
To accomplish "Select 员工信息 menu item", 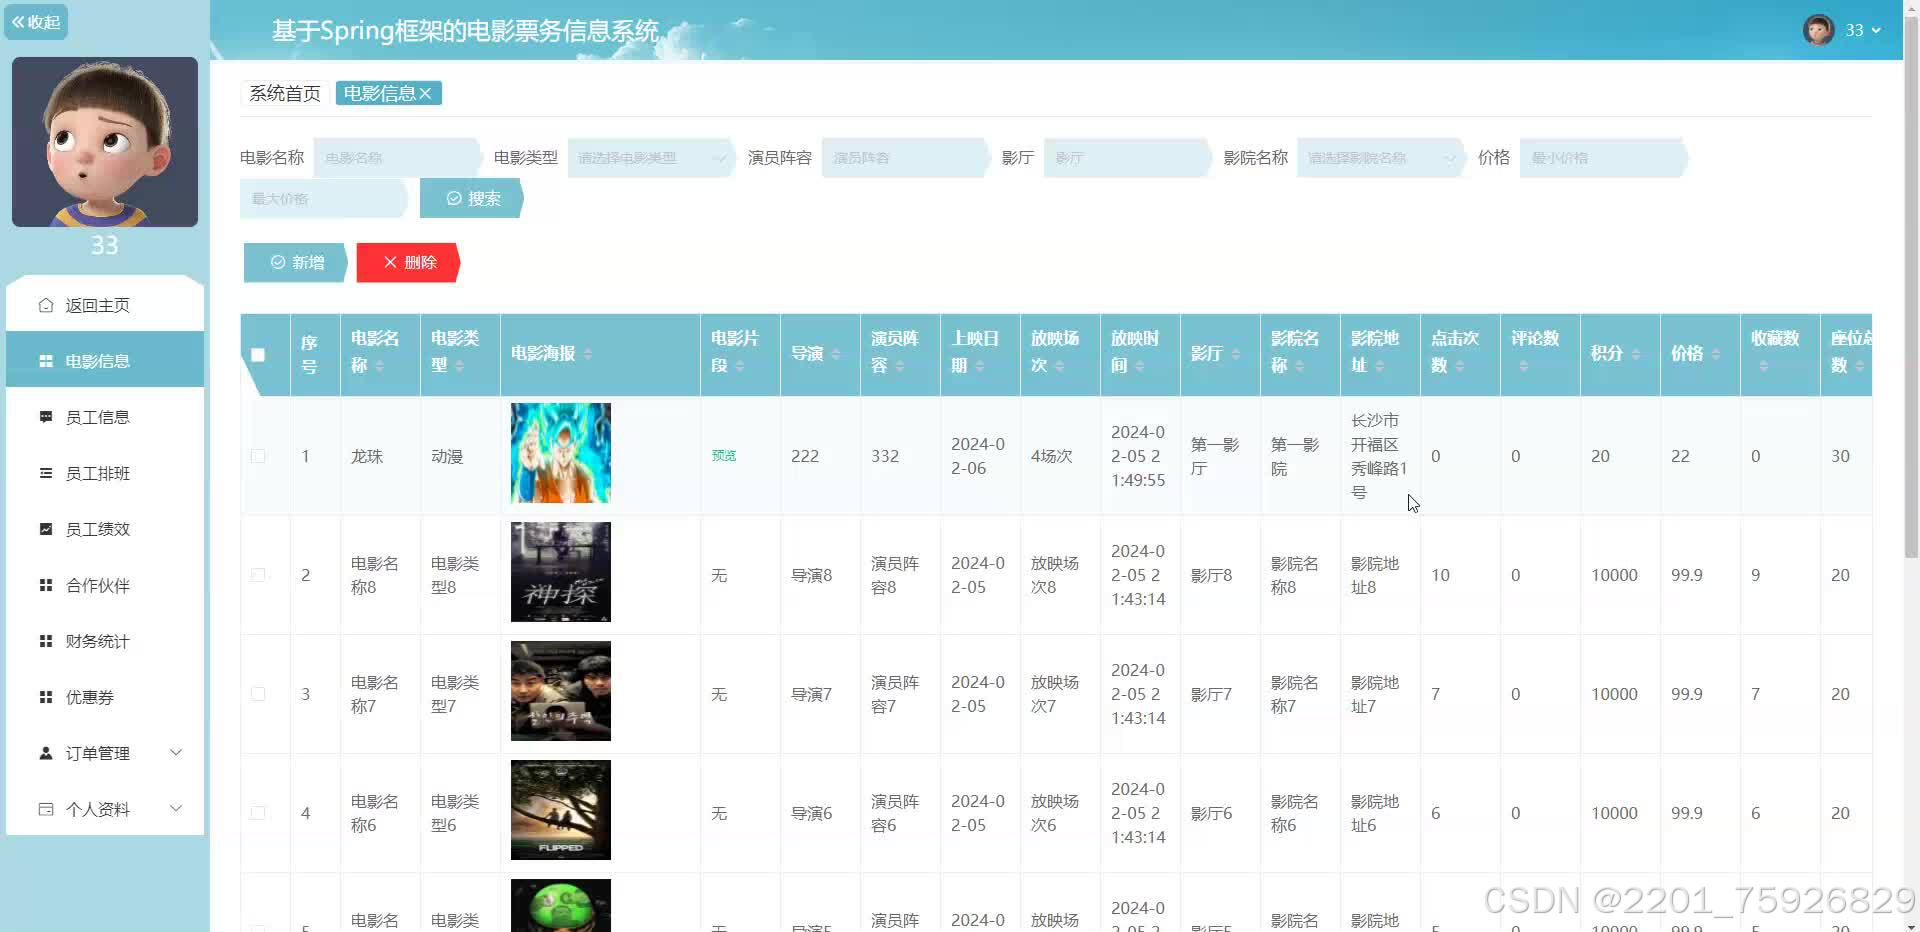I will coord(105,417).
